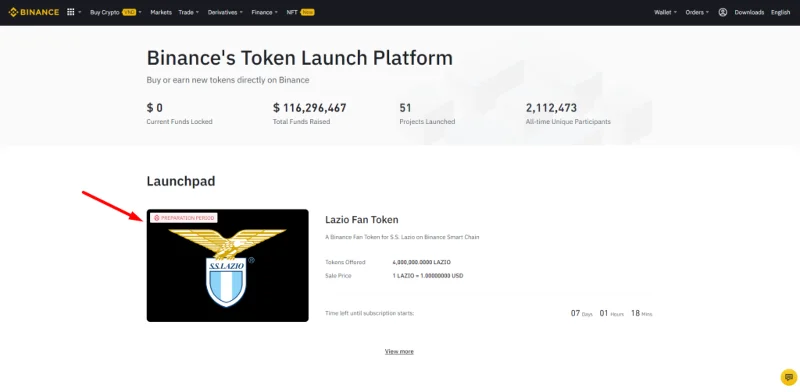Select the Projects Launched count 51
This screenshot has width=800, height=392.
click(406, 108)
